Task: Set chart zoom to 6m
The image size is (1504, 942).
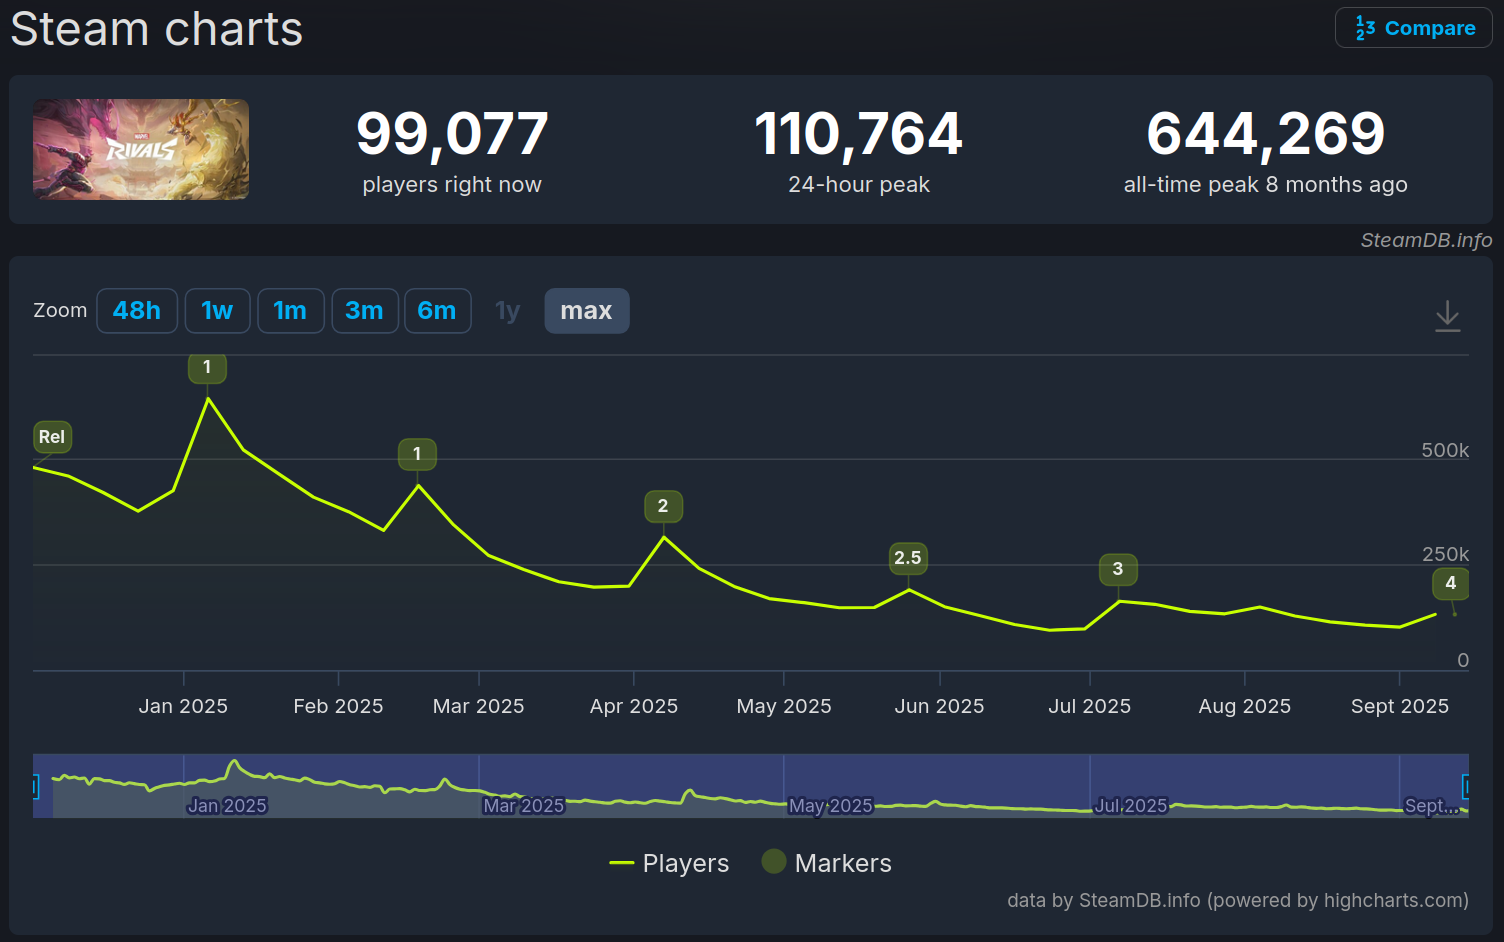Action: point(437,311)
